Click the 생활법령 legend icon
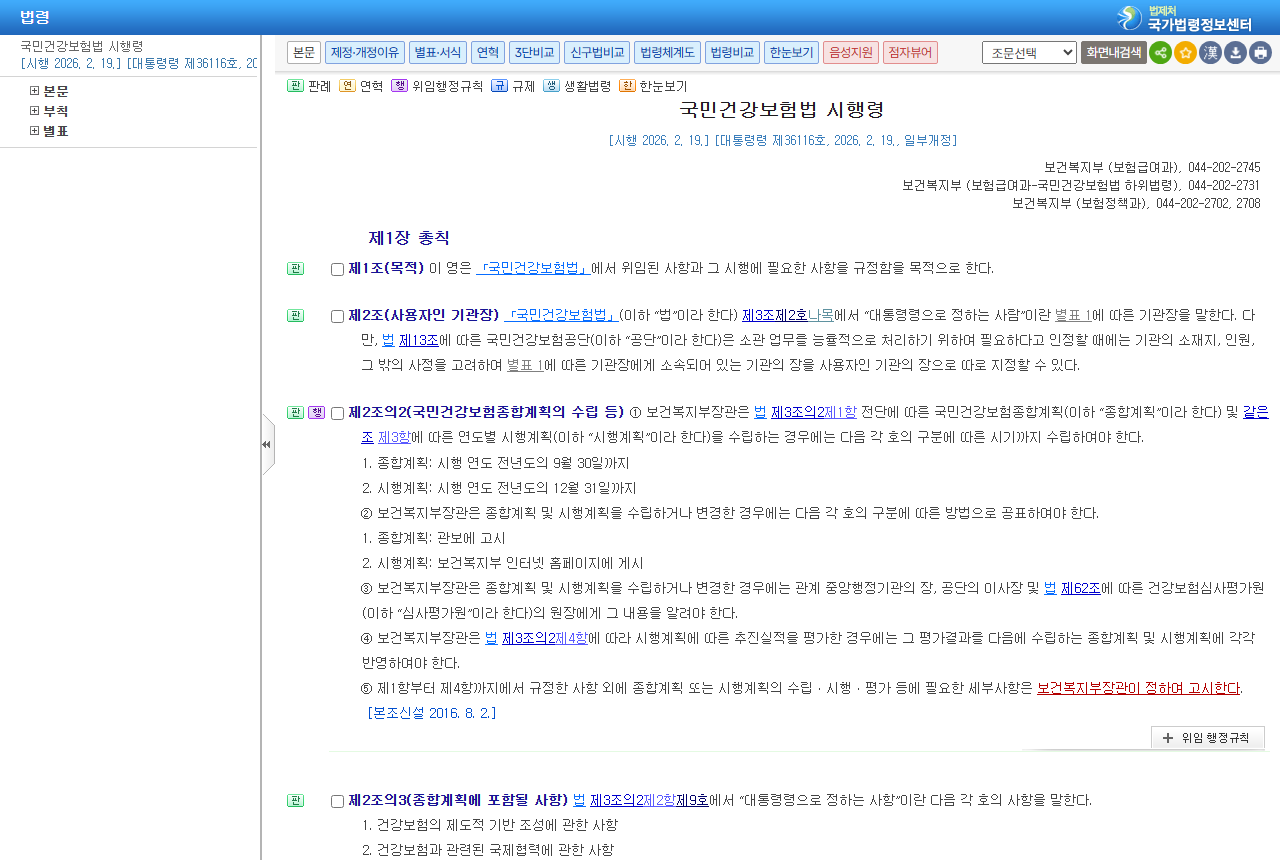The image size is (1280, 860). pyautogui.click(x=551, y=86)
